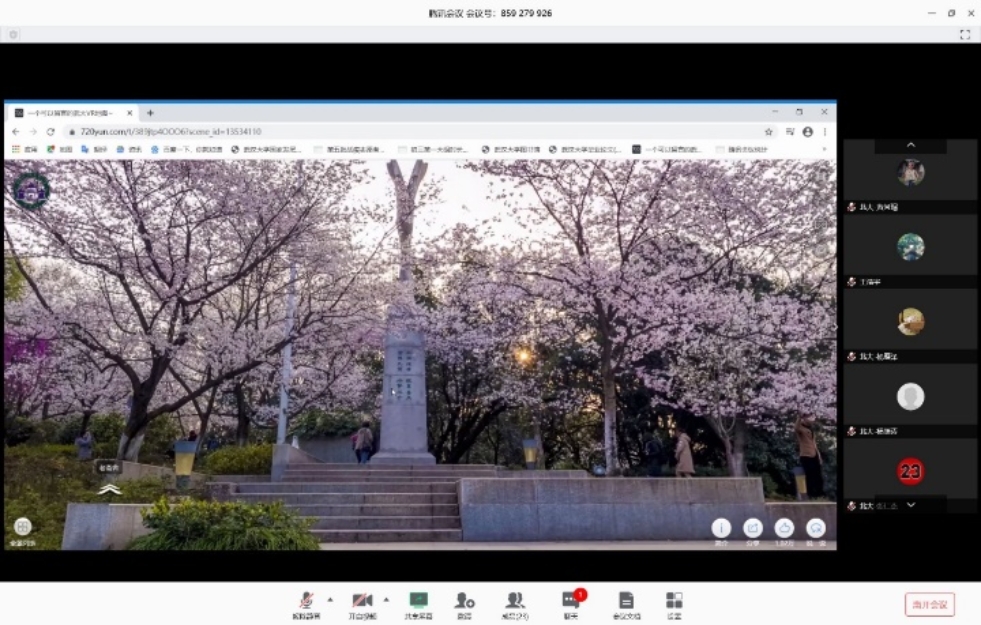Click the panorama info icon

(721, 528)
